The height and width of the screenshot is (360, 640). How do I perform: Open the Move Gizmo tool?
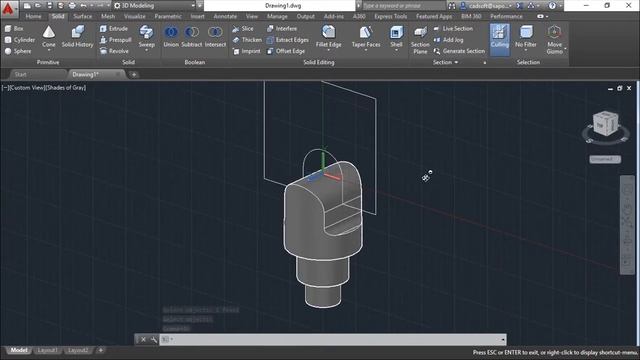tap(554, 39)
